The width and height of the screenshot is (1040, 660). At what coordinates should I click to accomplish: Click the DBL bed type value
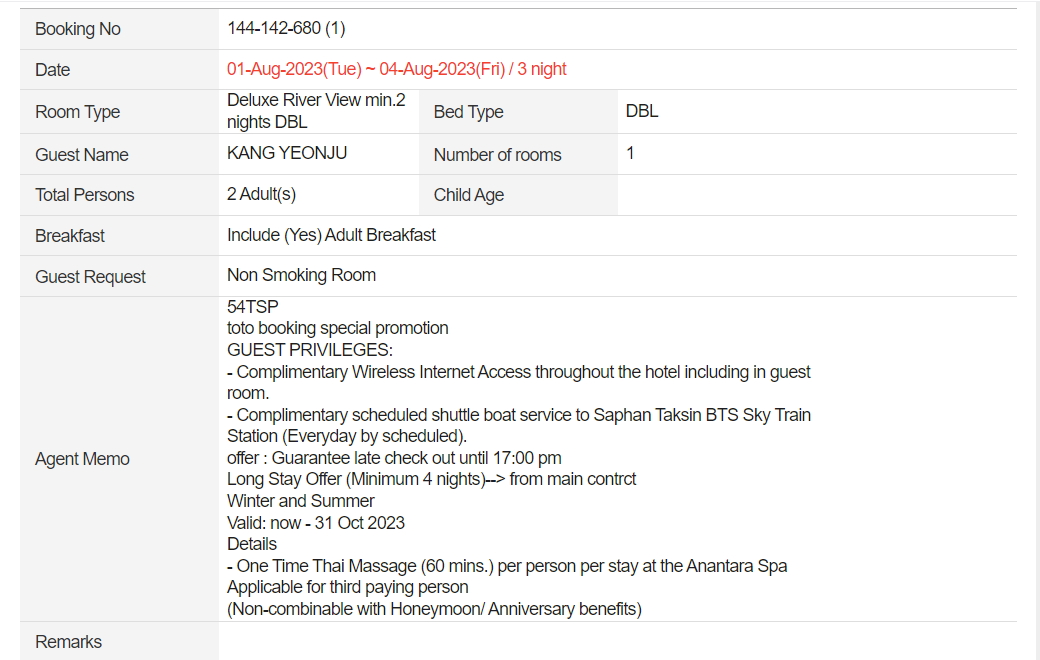pos(641,111)
